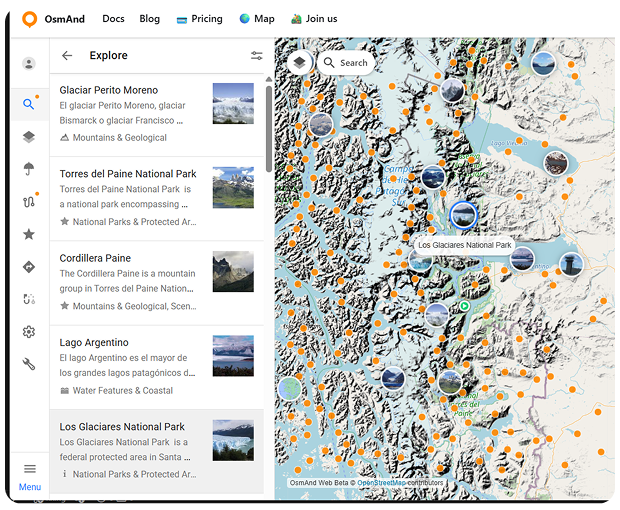Open the Lago Argentino thumbnail image

pyautogui.click(x=233, y=356)
